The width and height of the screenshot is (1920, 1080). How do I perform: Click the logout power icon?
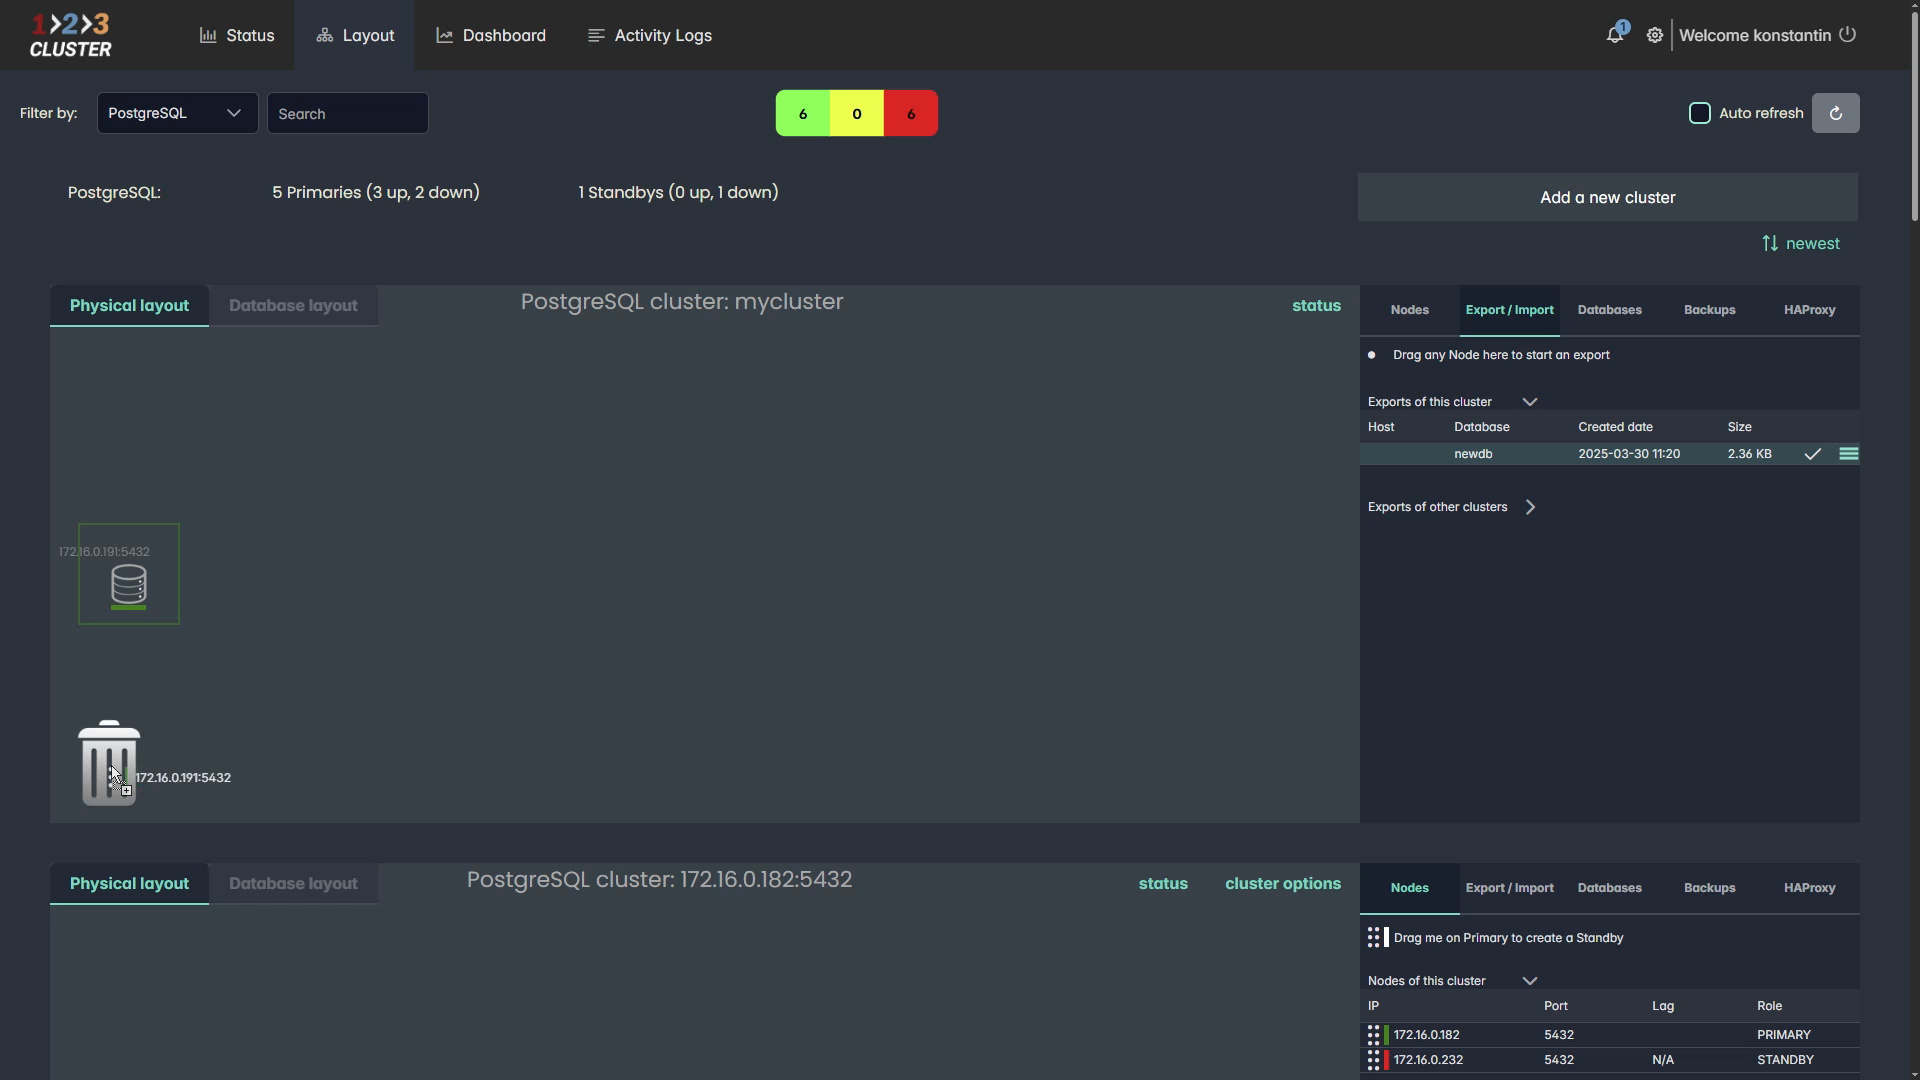point(1848,35)
